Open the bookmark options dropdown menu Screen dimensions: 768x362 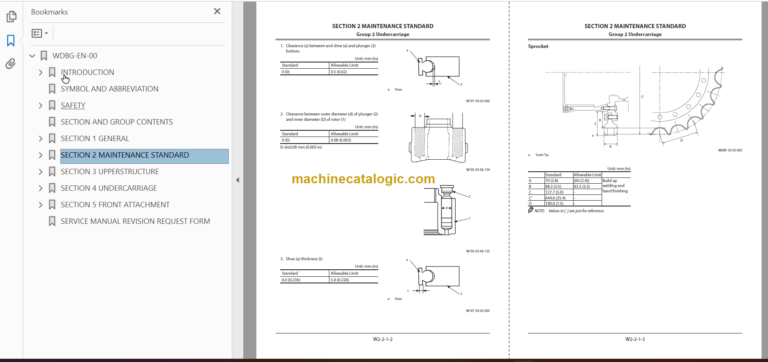click(x=40, y=33)
